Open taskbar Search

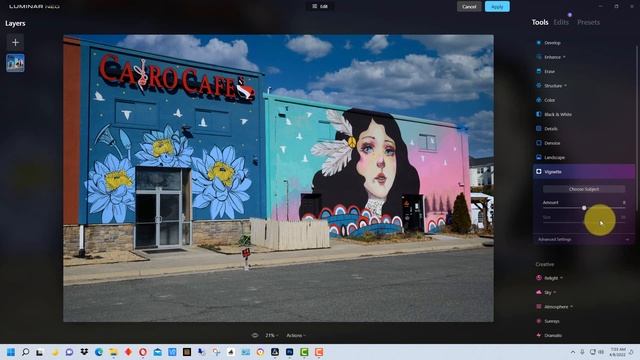[25, 352]
